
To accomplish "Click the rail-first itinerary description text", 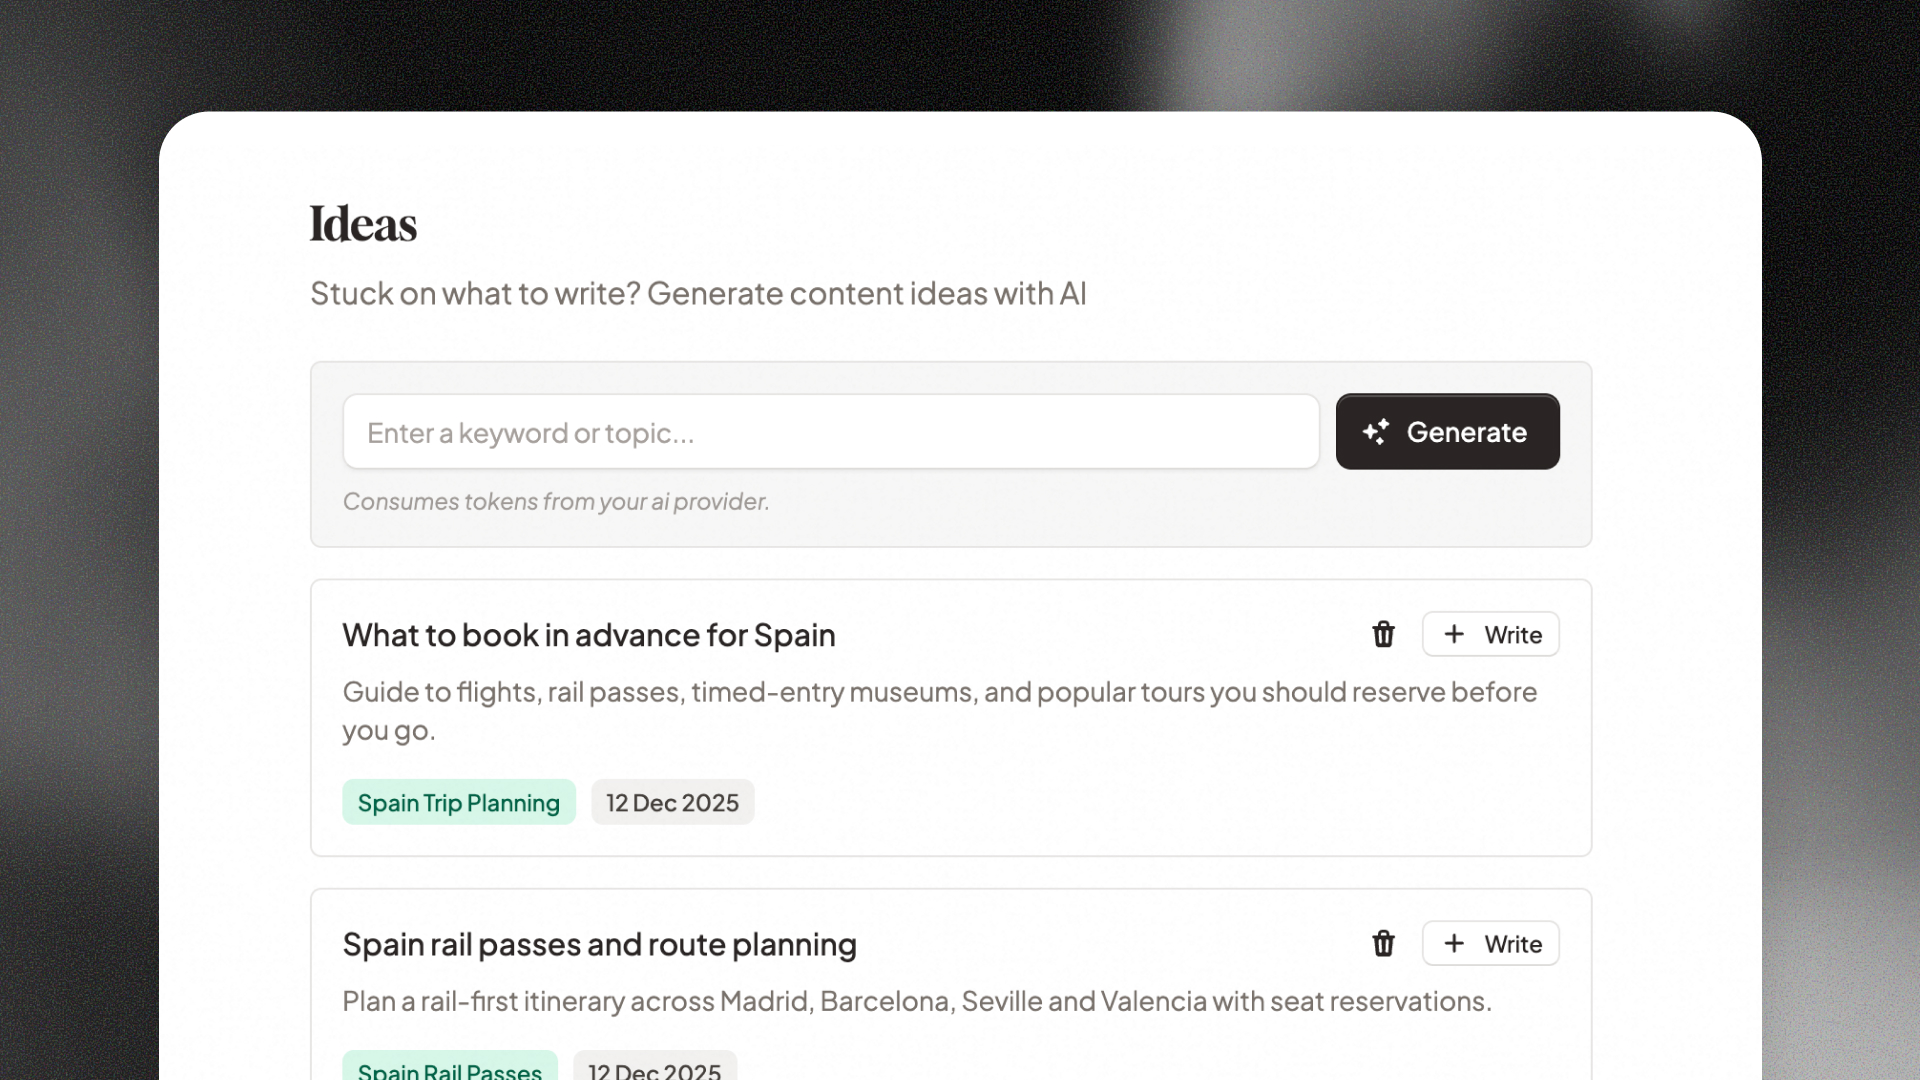I will point(916,1001).
